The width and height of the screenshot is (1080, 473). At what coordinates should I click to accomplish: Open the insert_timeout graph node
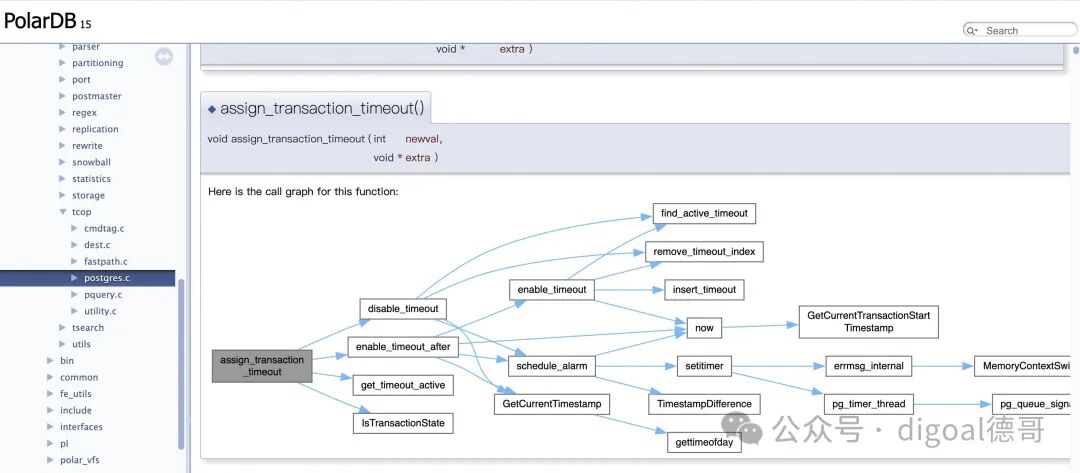pyautogui.click(x=704, y=289)
